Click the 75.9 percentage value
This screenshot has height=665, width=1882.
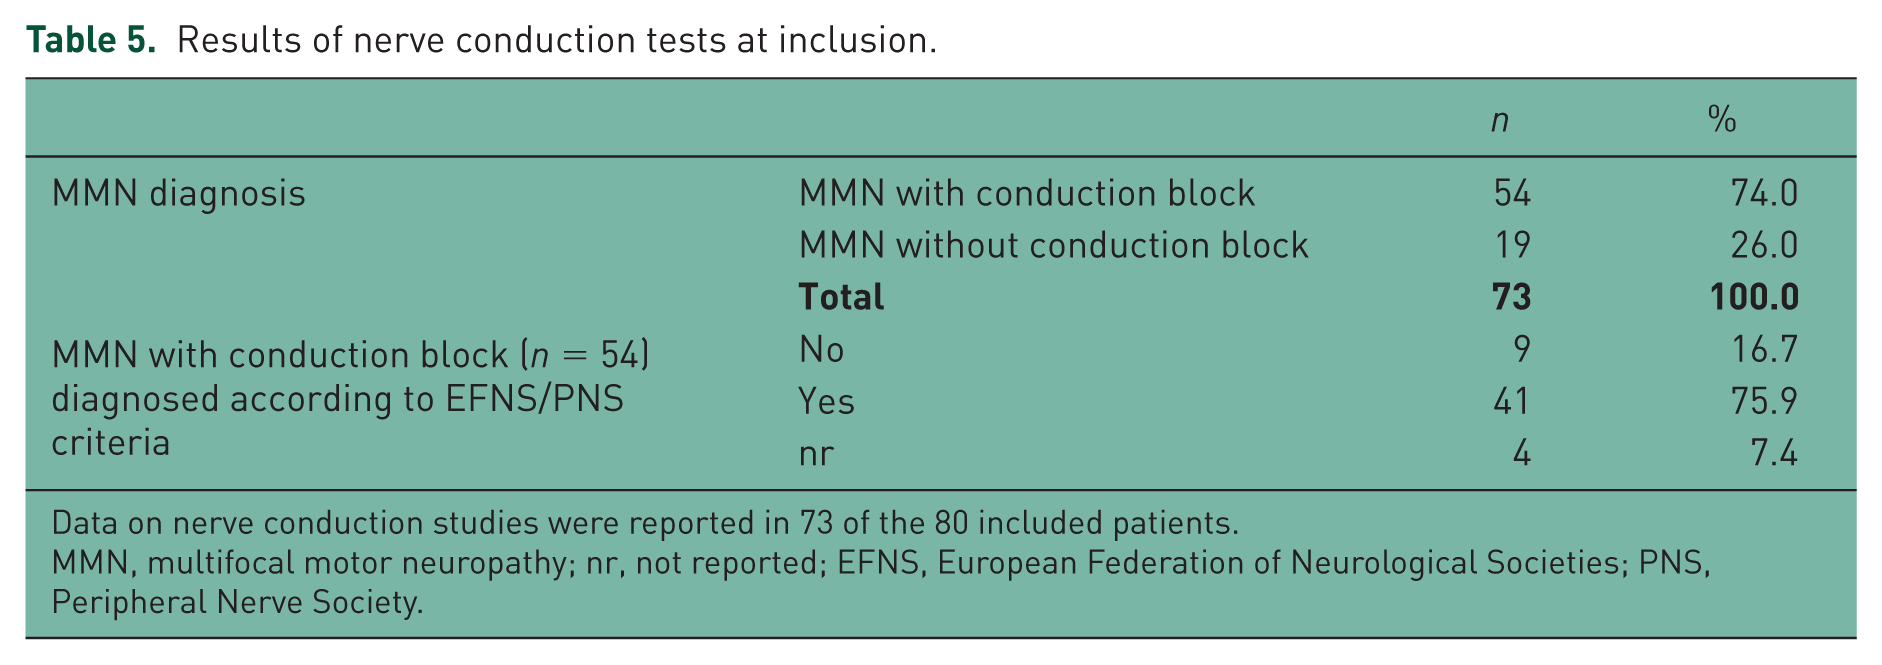point(1764,401)
